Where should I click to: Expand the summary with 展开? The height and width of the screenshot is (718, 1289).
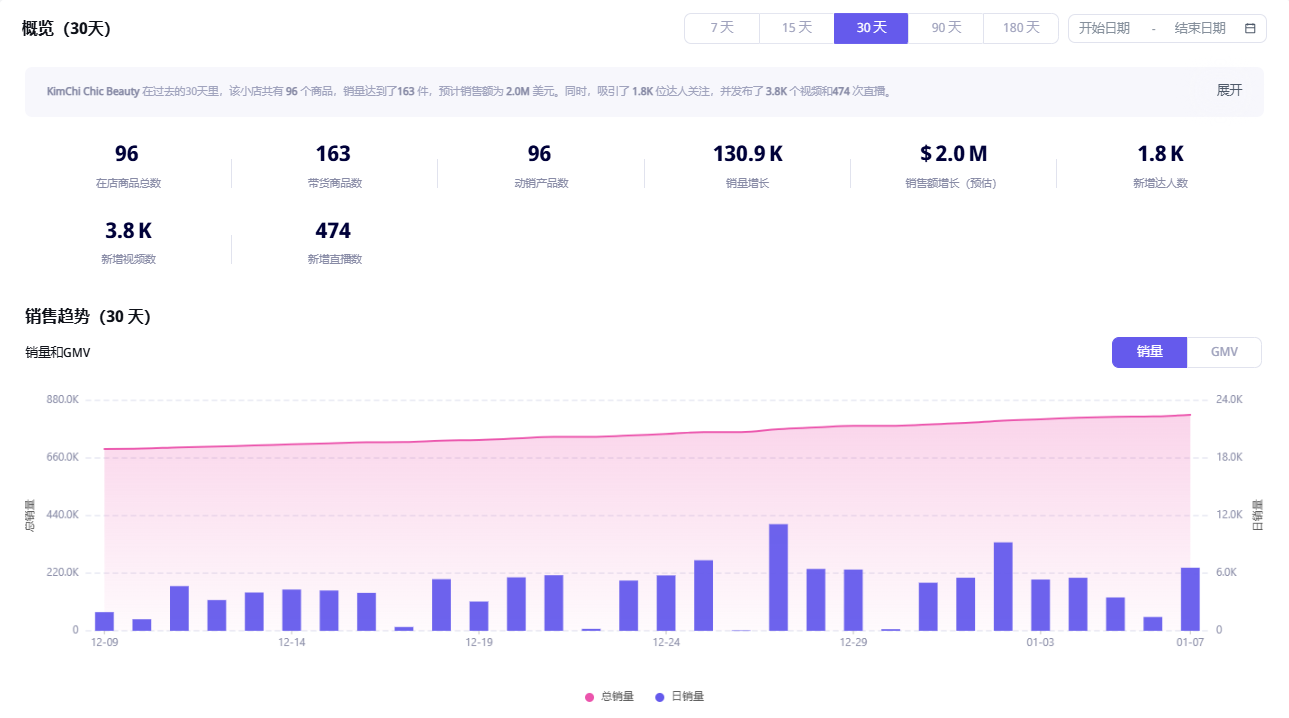point(1229,90)
